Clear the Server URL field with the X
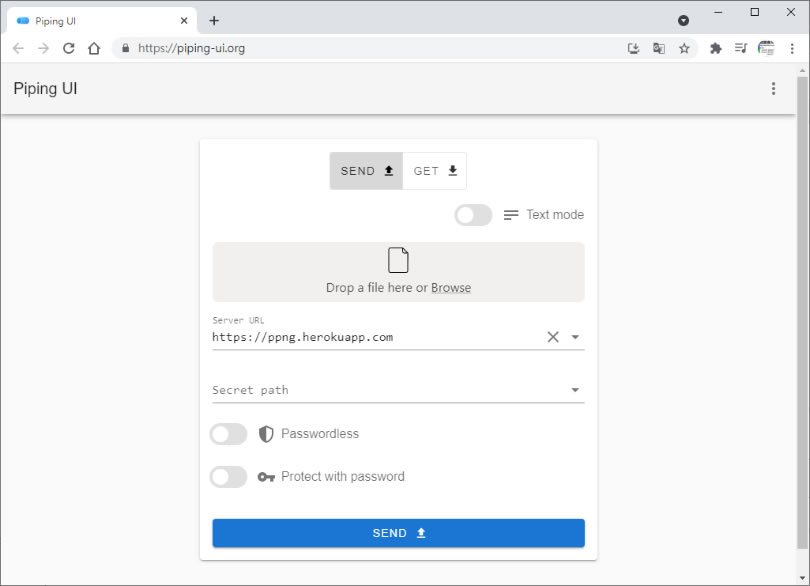 (553, 337)
